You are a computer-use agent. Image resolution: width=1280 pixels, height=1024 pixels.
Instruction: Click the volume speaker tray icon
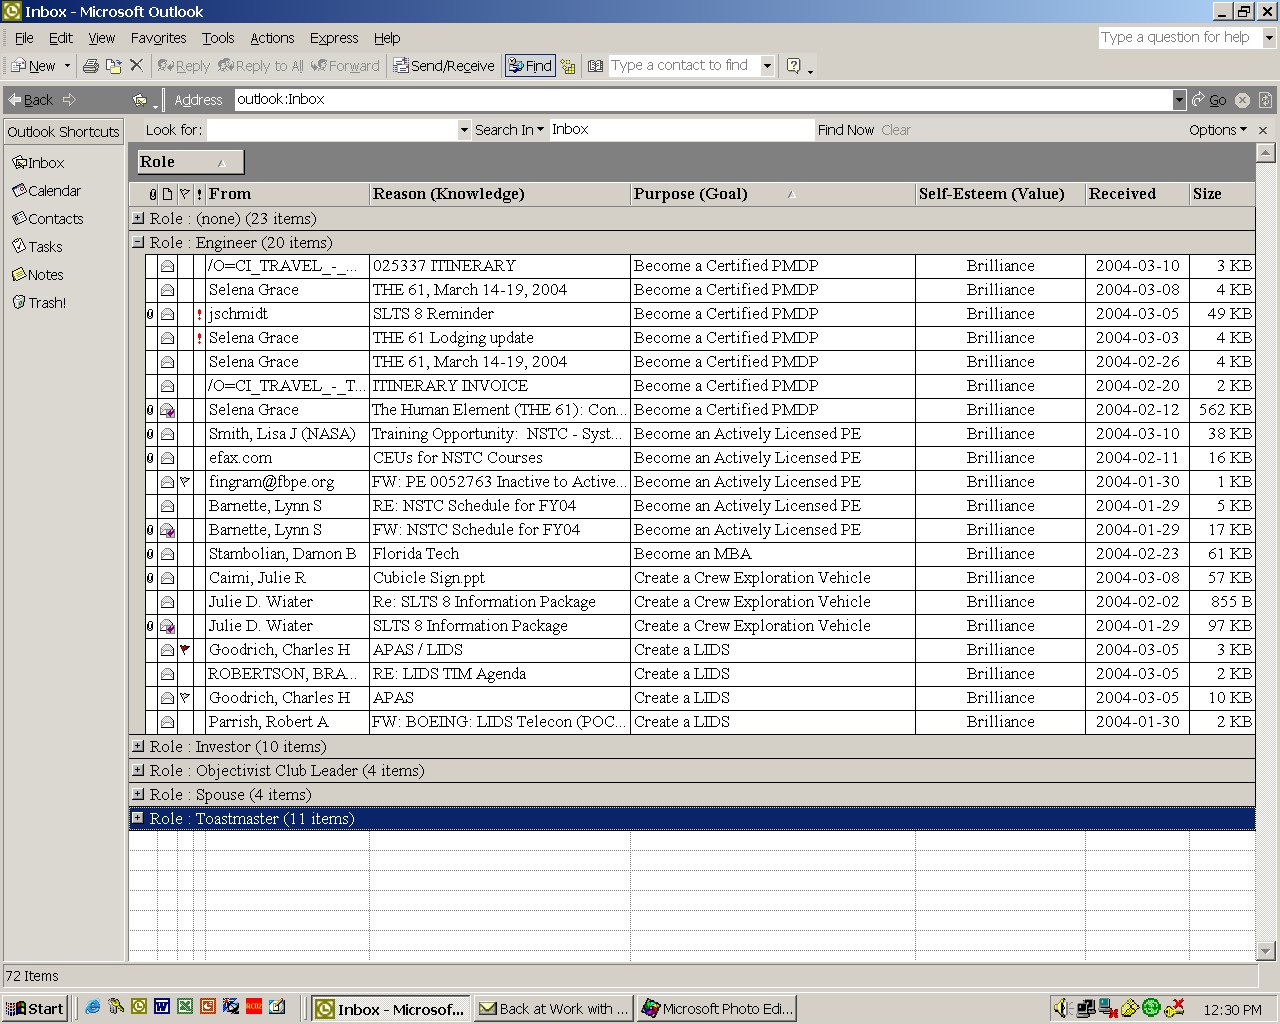(1062, 1008)
